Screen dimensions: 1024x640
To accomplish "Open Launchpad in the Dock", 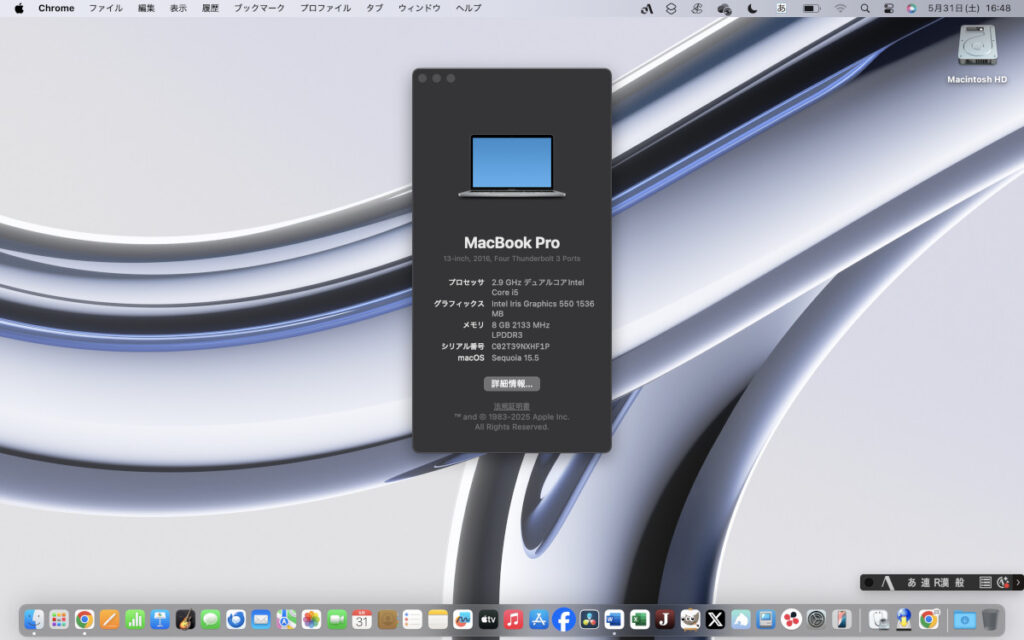I will (59, 619).
